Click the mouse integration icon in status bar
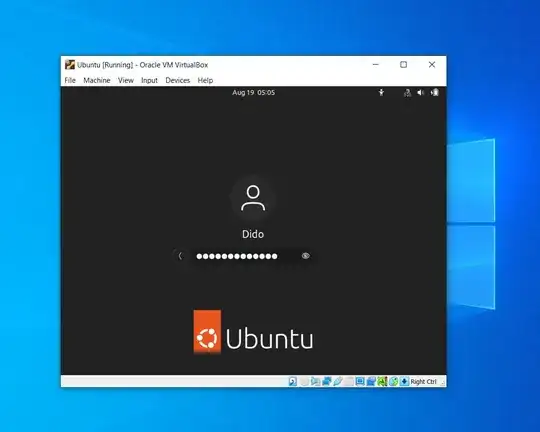Viewport: 540px width, 432px height. 394,381
